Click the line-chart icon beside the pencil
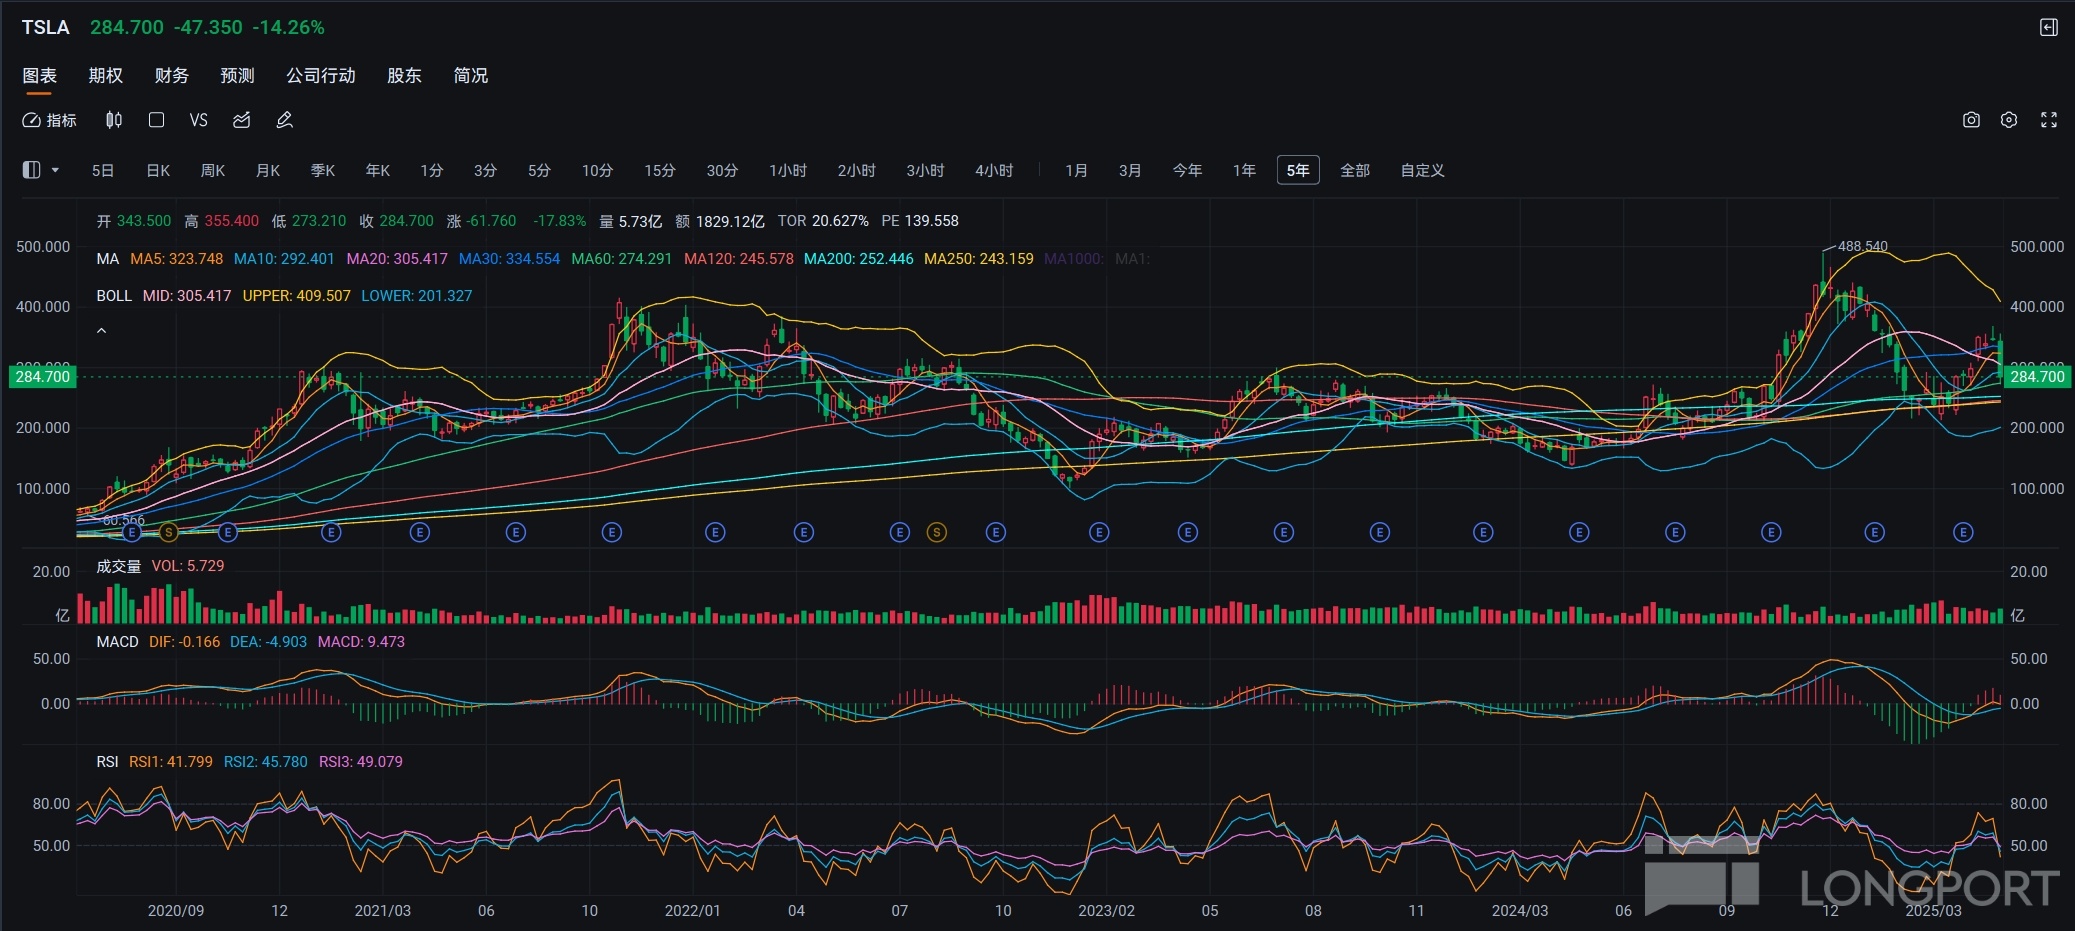 tap(242, 120)
